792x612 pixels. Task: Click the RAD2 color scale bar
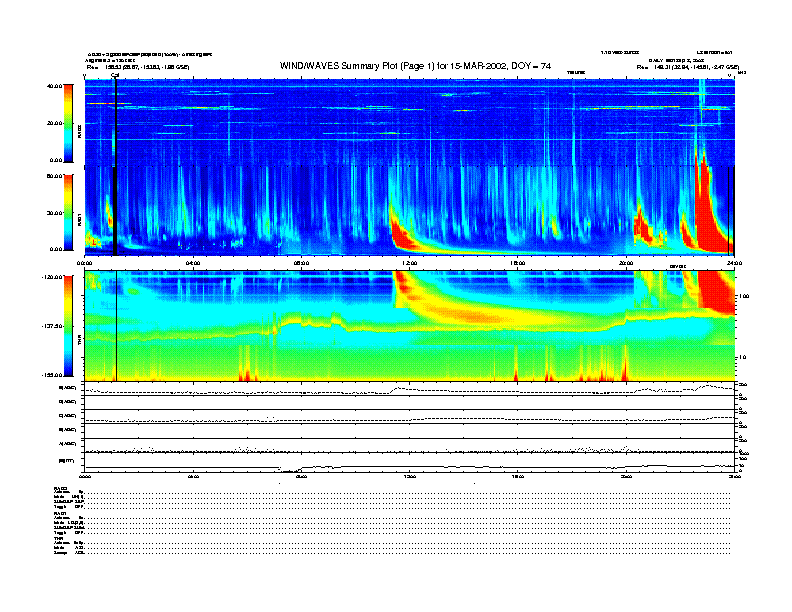pos(68,123)
